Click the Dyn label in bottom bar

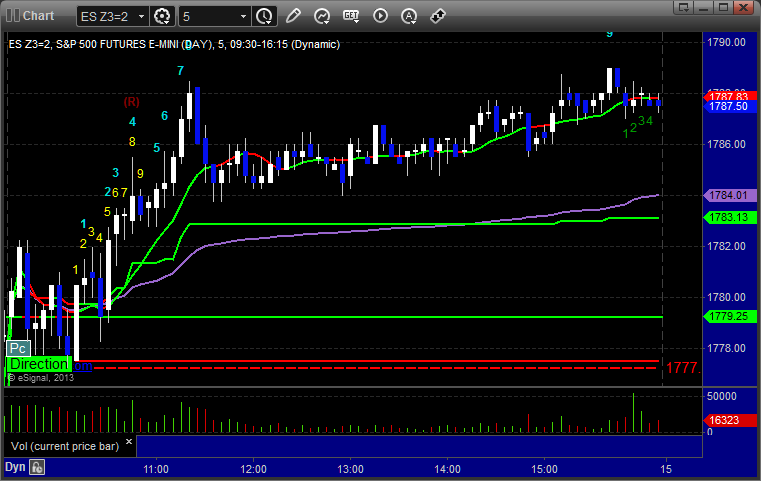pyautogui.click(x=15, y=467)
